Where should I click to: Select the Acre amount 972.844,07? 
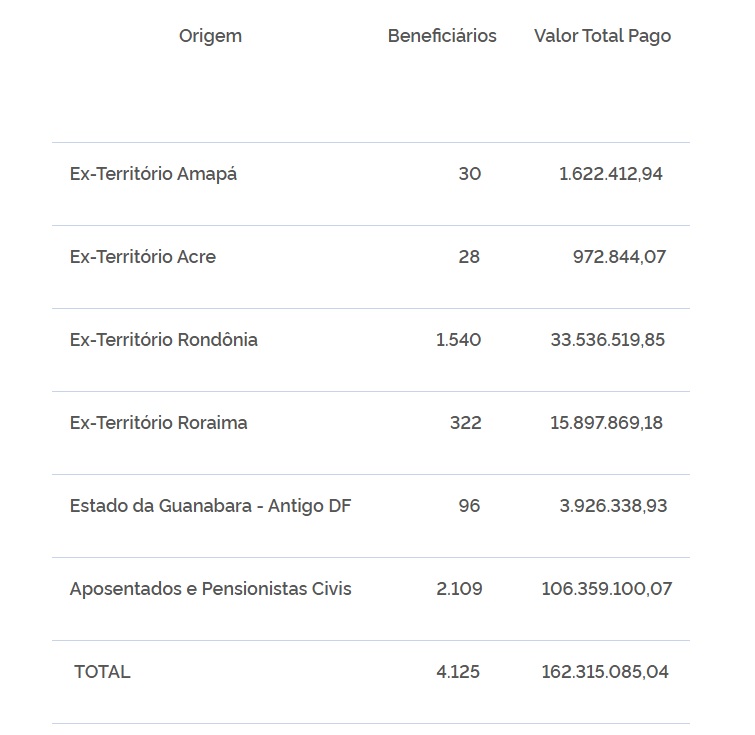(x=619, y=257)
